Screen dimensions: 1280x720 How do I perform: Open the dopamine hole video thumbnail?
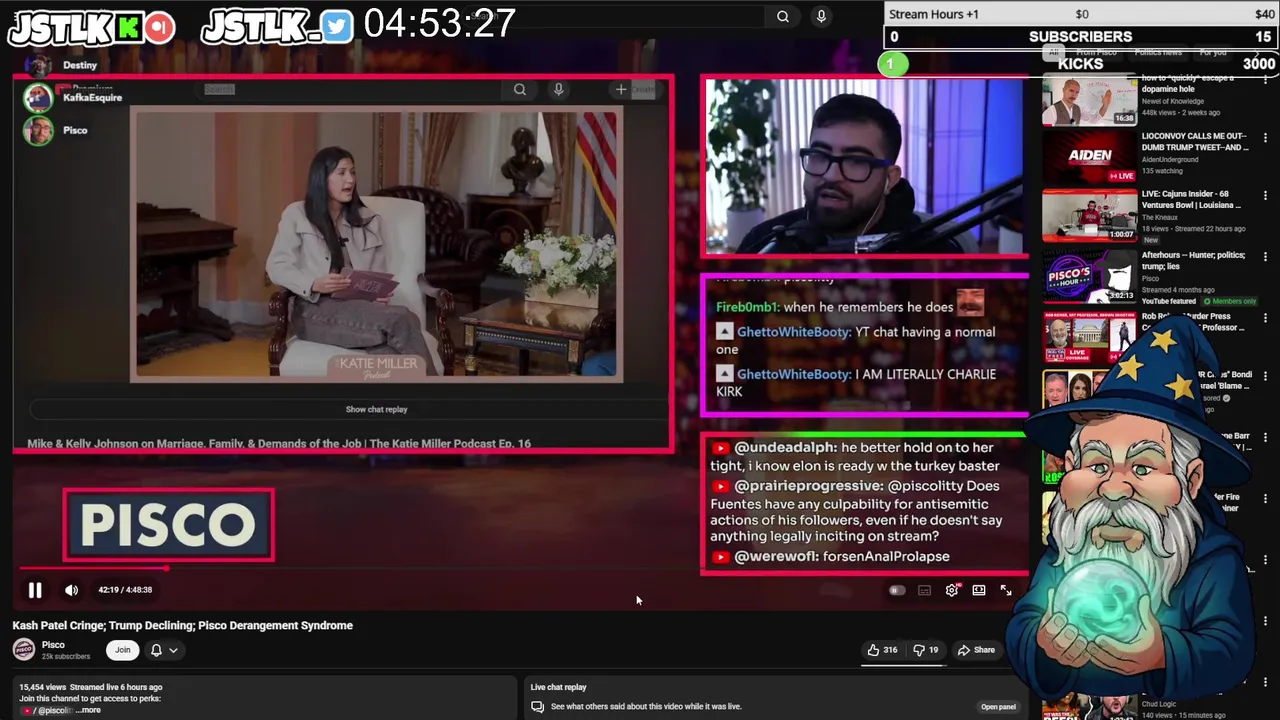tap(1089, 99)
